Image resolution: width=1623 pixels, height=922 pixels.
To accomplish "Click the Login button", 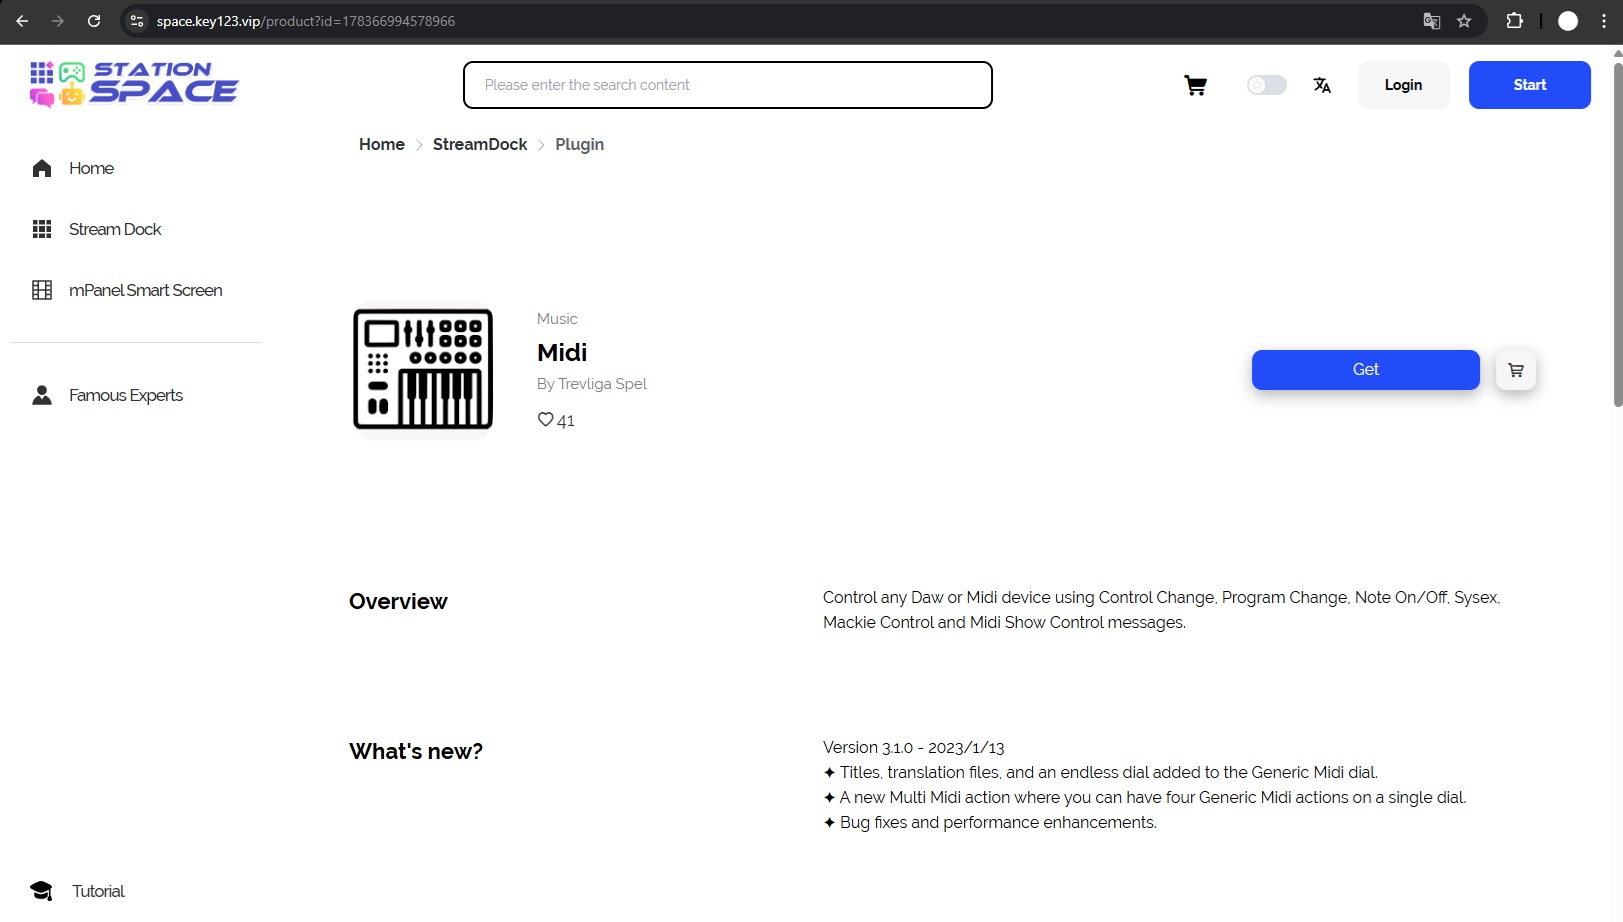I will [x=1403, y=85].
